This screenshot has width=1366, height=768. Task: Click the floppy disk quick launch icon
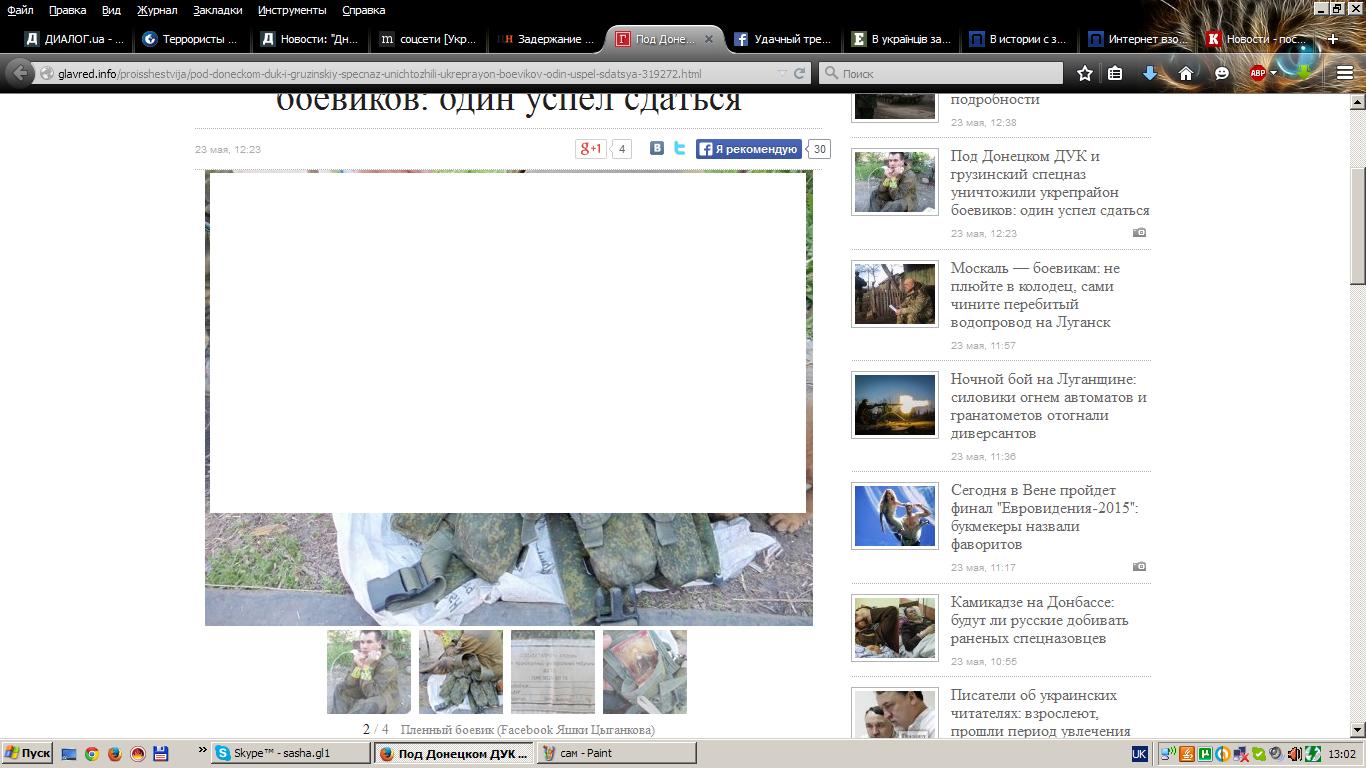pos(160,754)
